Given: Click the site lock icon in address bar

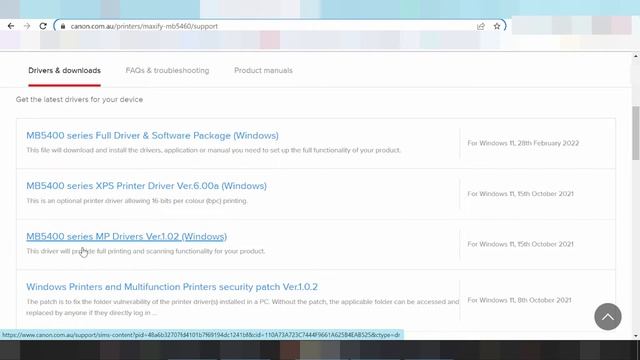Looking at the screenshot, I should [62, 26].
